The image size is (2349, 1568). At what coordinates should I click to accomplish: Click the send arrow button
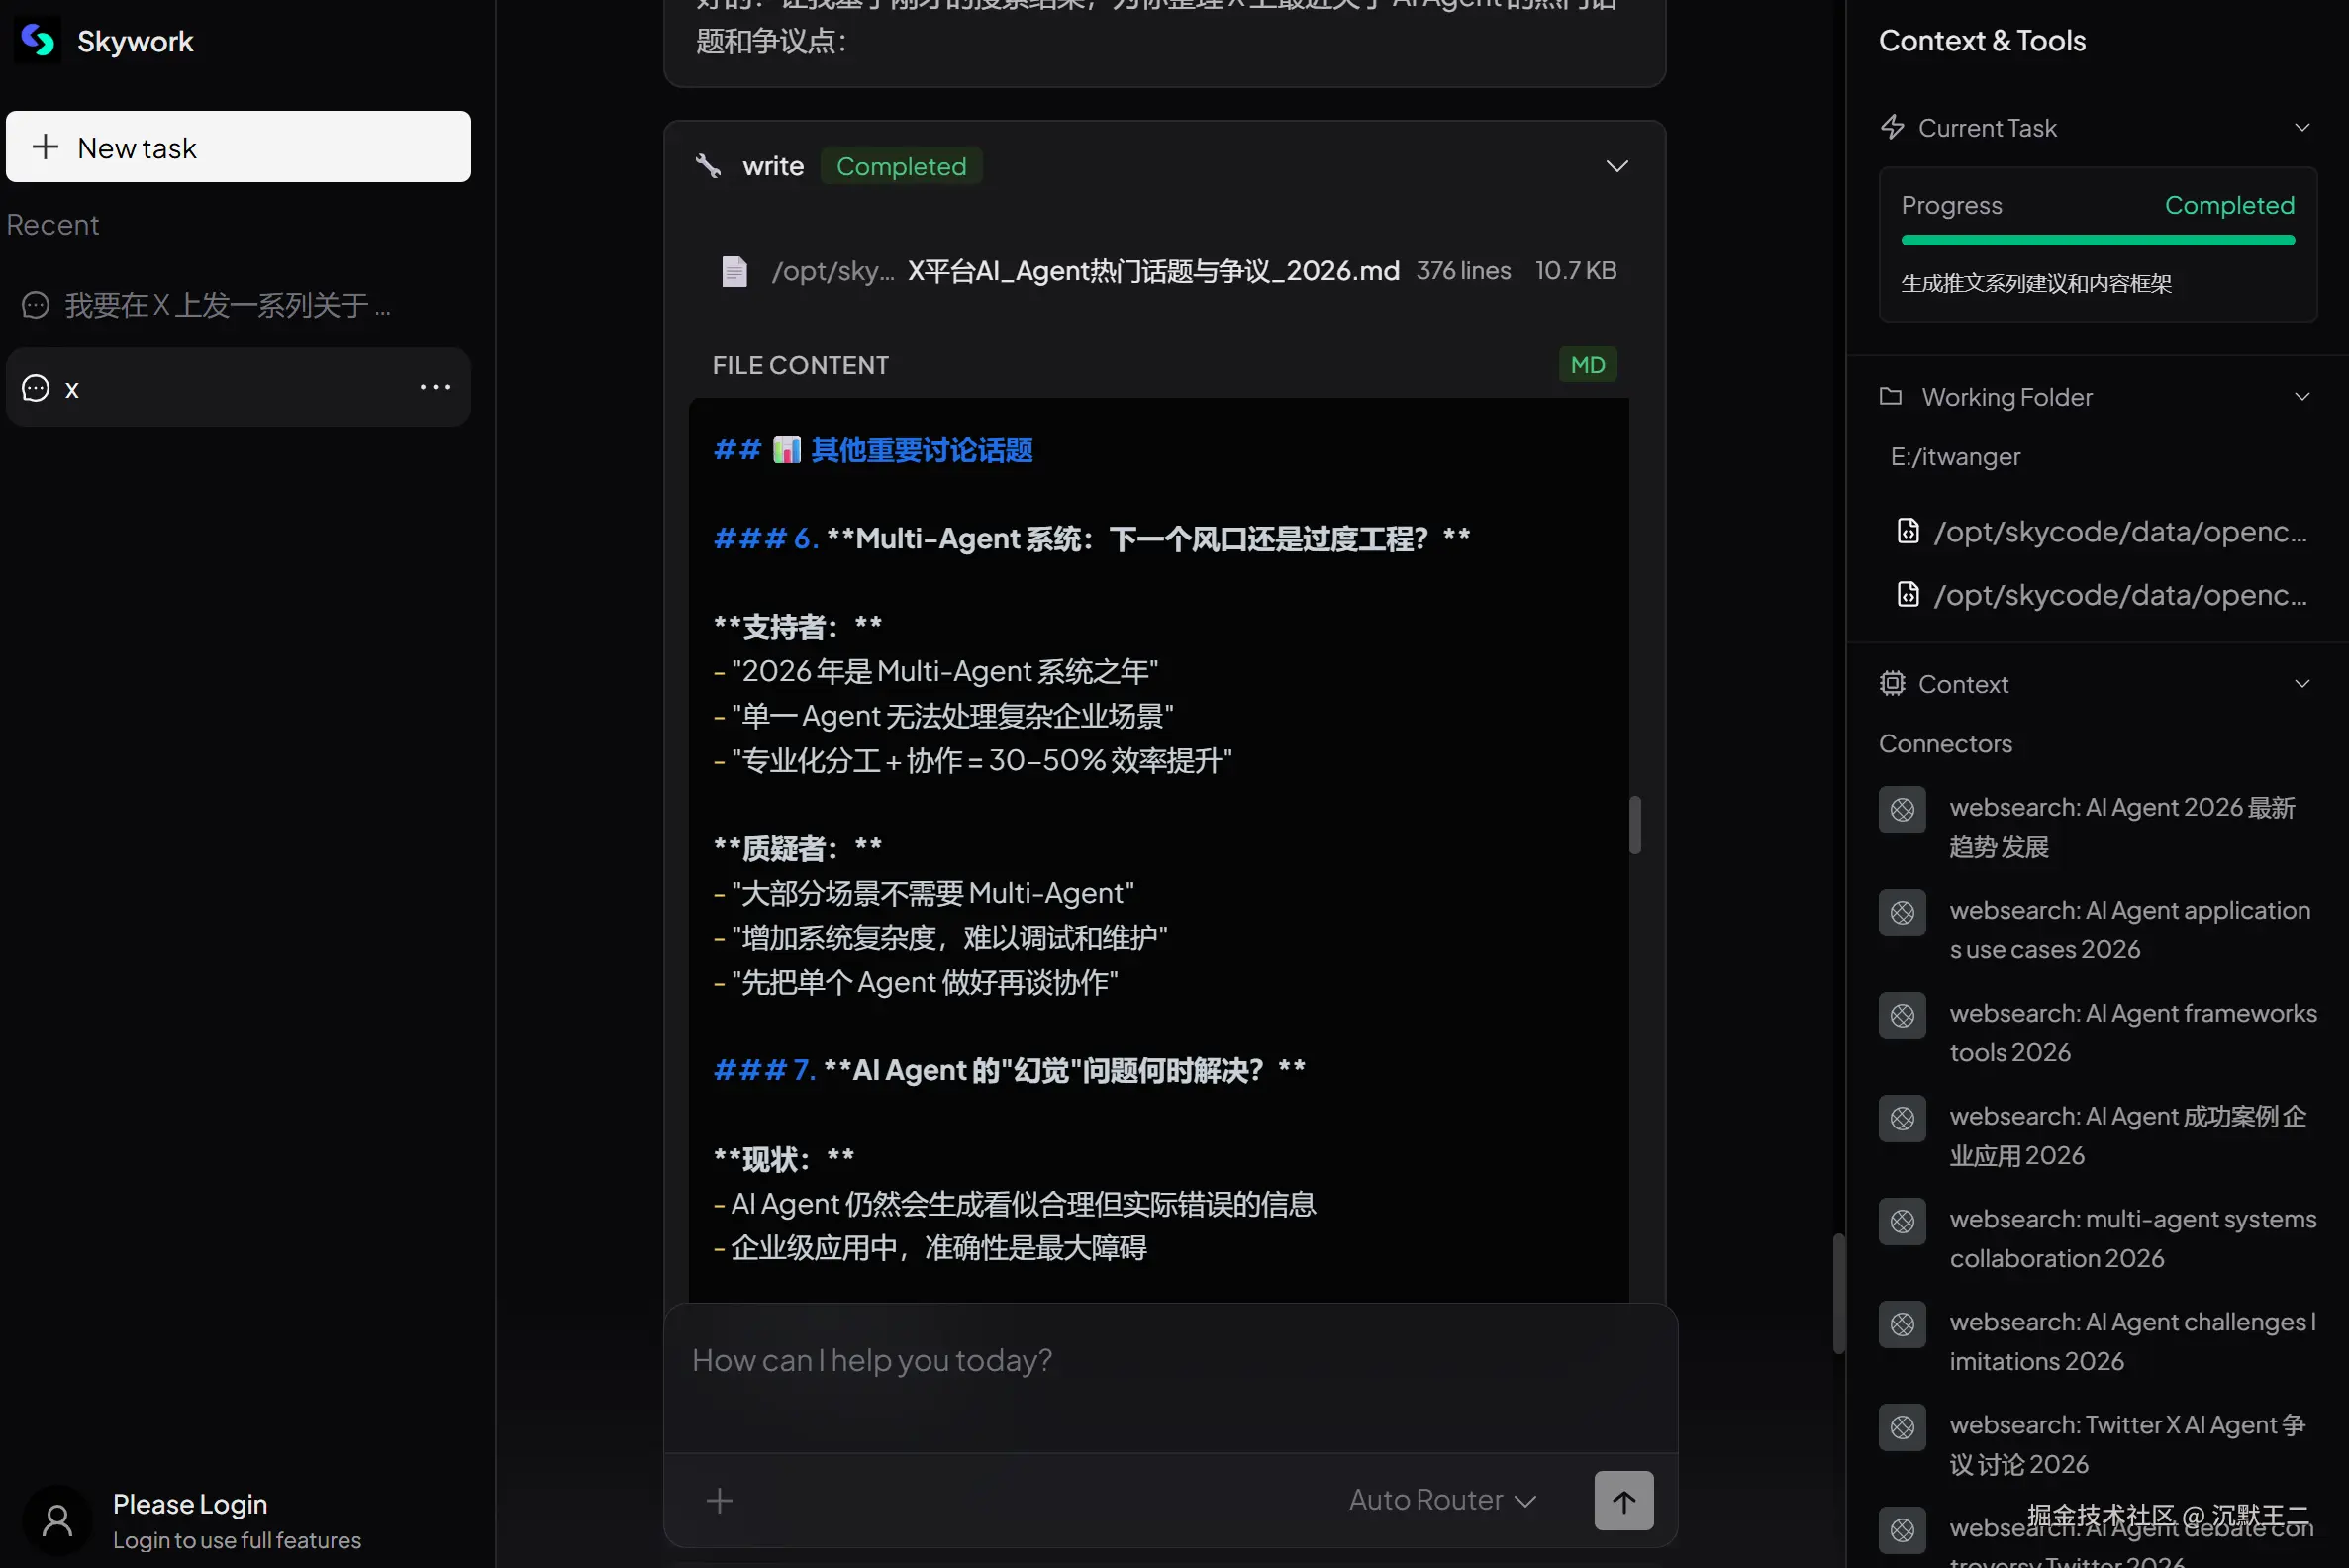coord(1623,1500)
